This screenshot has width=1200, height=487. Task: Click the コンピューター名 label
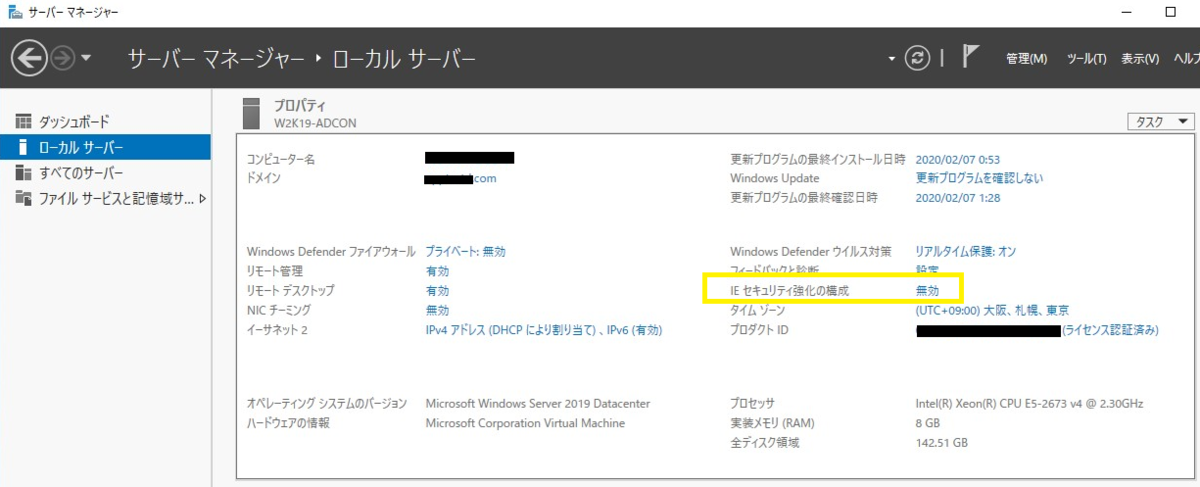[x=281, y=159]
